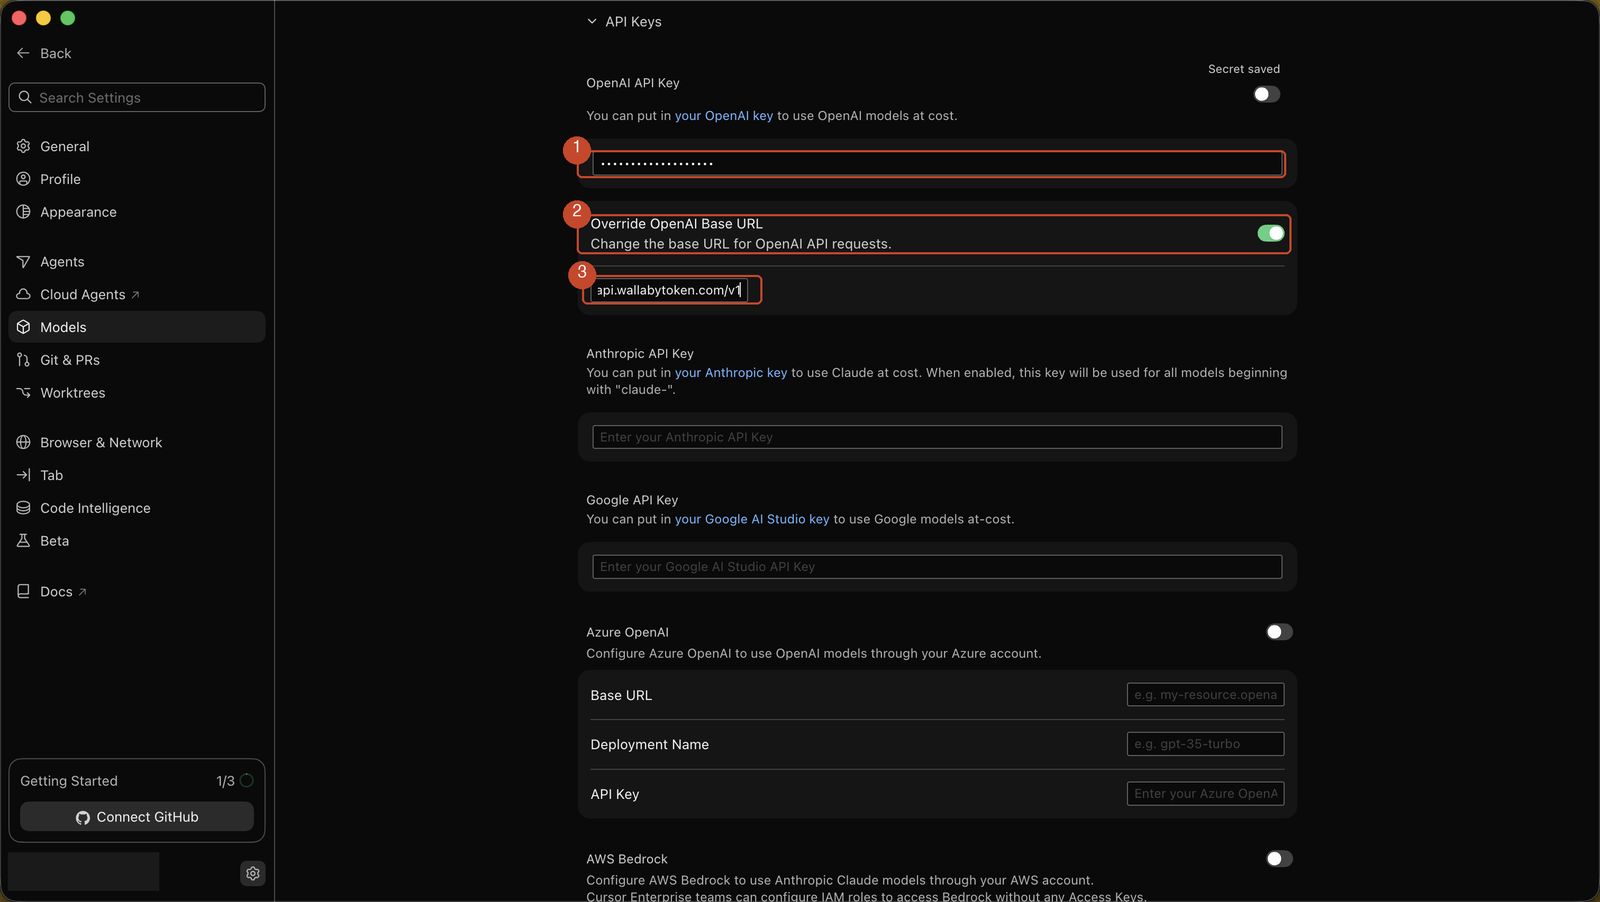Click the external-link arrow beside Cloud Agents
1600x902 pixels.
pyautogui.click(x=135, y=295)
